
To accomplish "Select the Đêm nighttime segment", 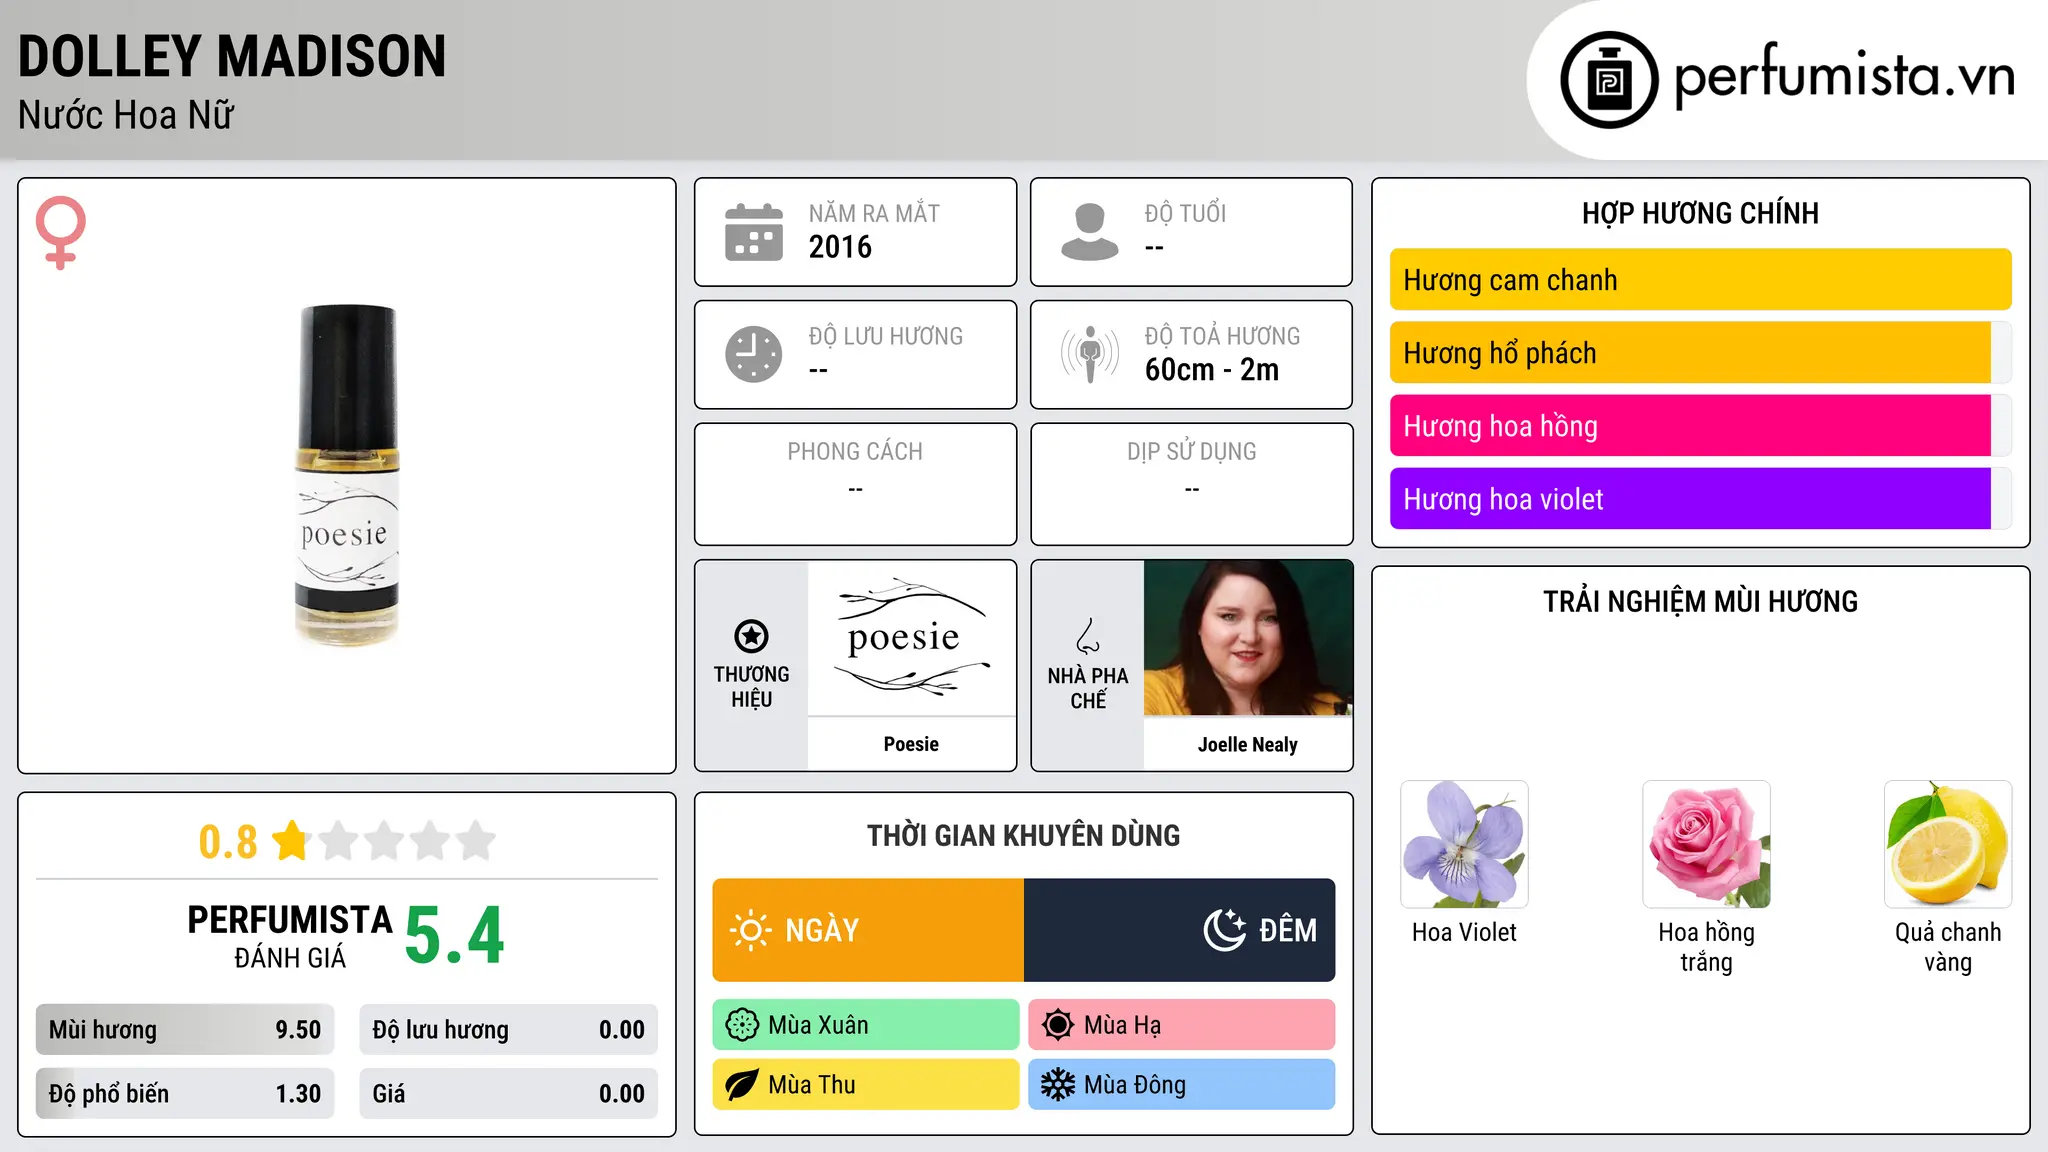I will click(1180, 930).
